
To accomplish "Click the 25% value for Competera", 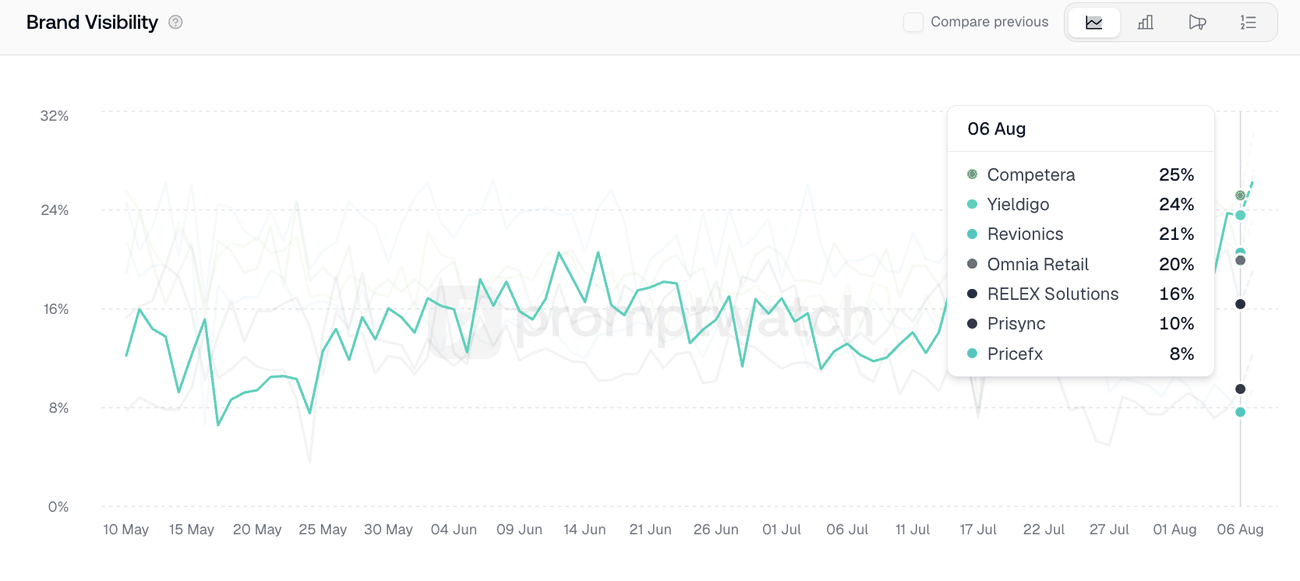I will point(1176,174).
